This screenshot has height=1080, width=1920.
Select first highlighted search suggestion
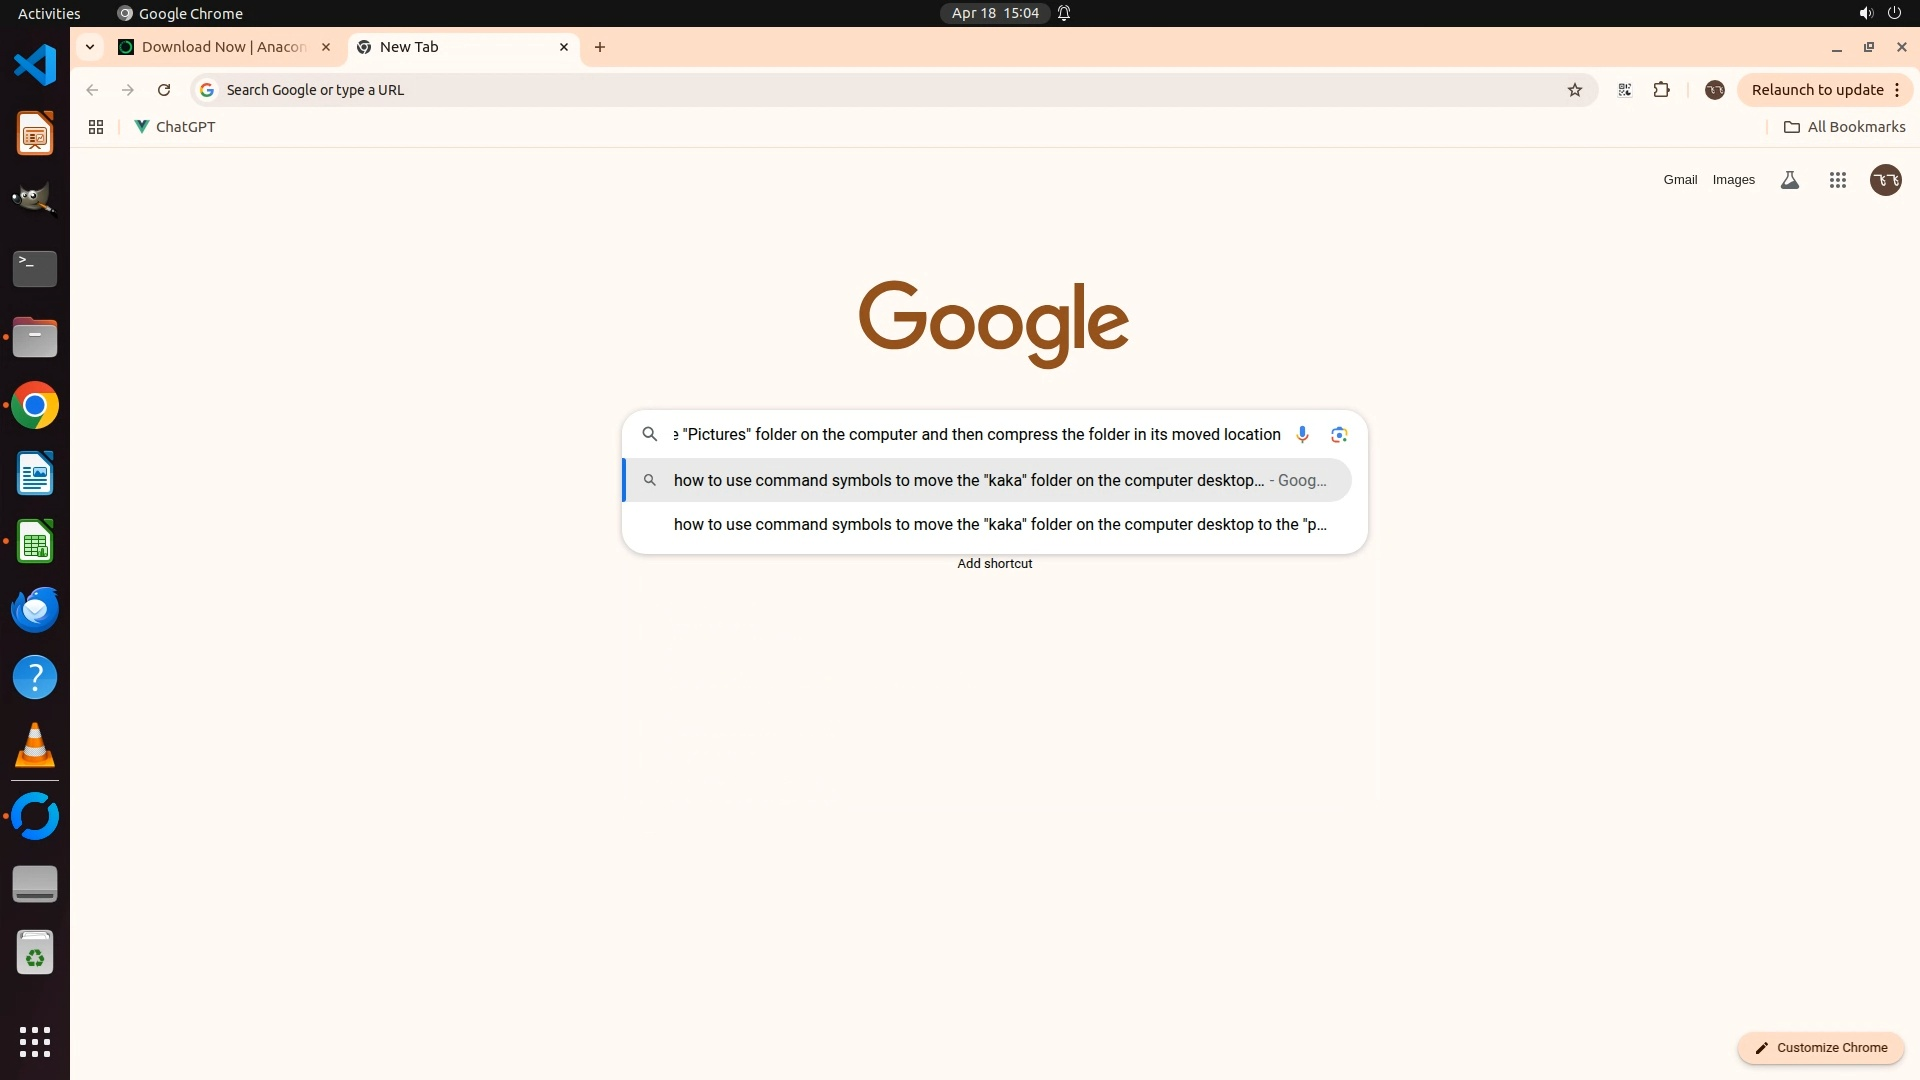click(968, 480)
